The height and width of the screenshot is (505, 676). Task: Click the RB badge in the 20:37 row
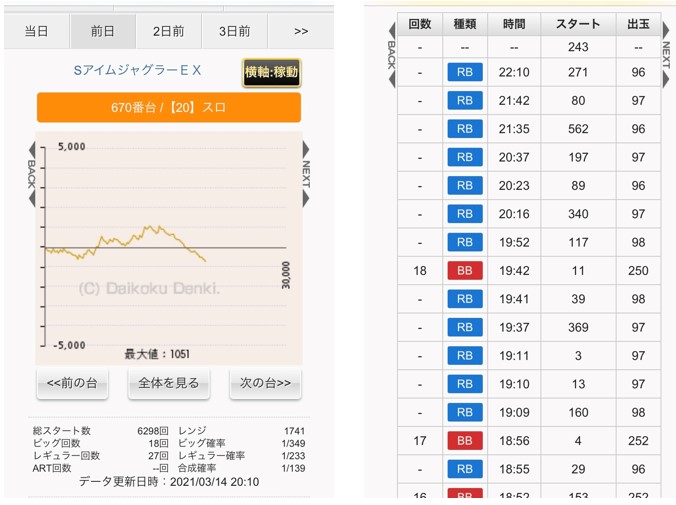click(x=465, y=157)
